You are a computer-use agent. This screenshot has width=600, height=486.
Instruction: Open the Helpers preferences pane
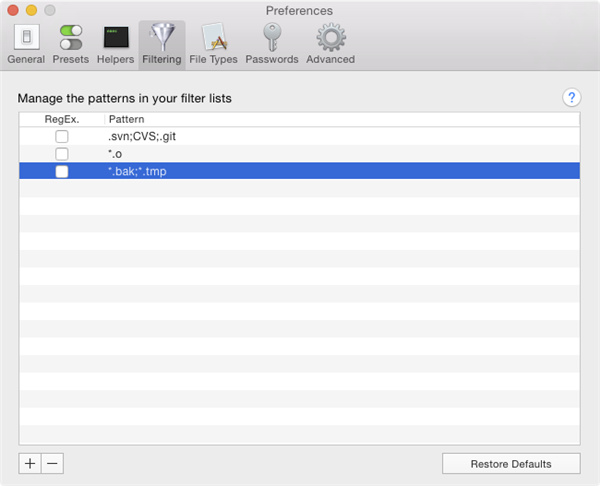(x=116, y=44)
